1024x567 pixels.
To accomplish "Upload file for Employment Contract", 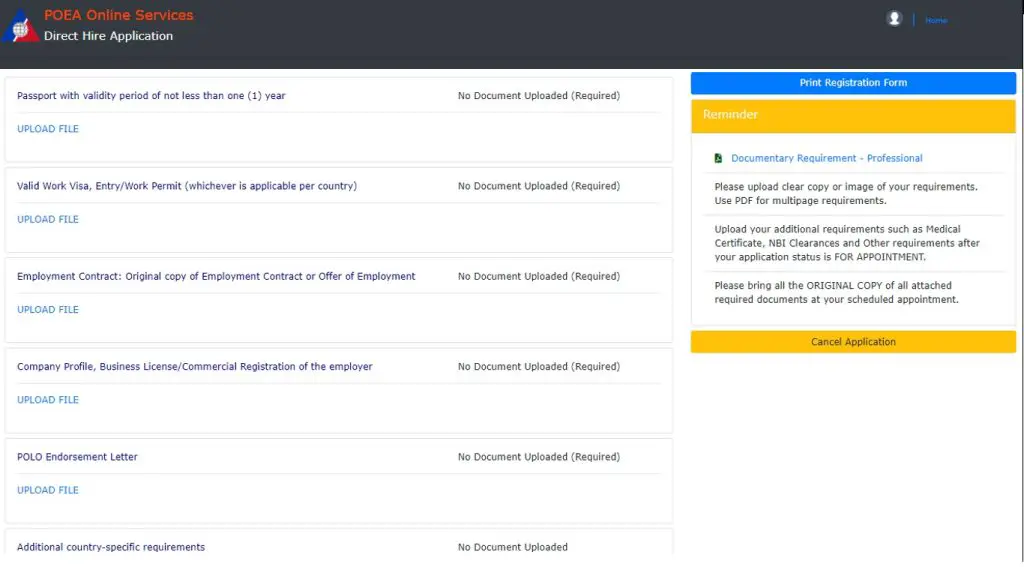I will point(48,310).
